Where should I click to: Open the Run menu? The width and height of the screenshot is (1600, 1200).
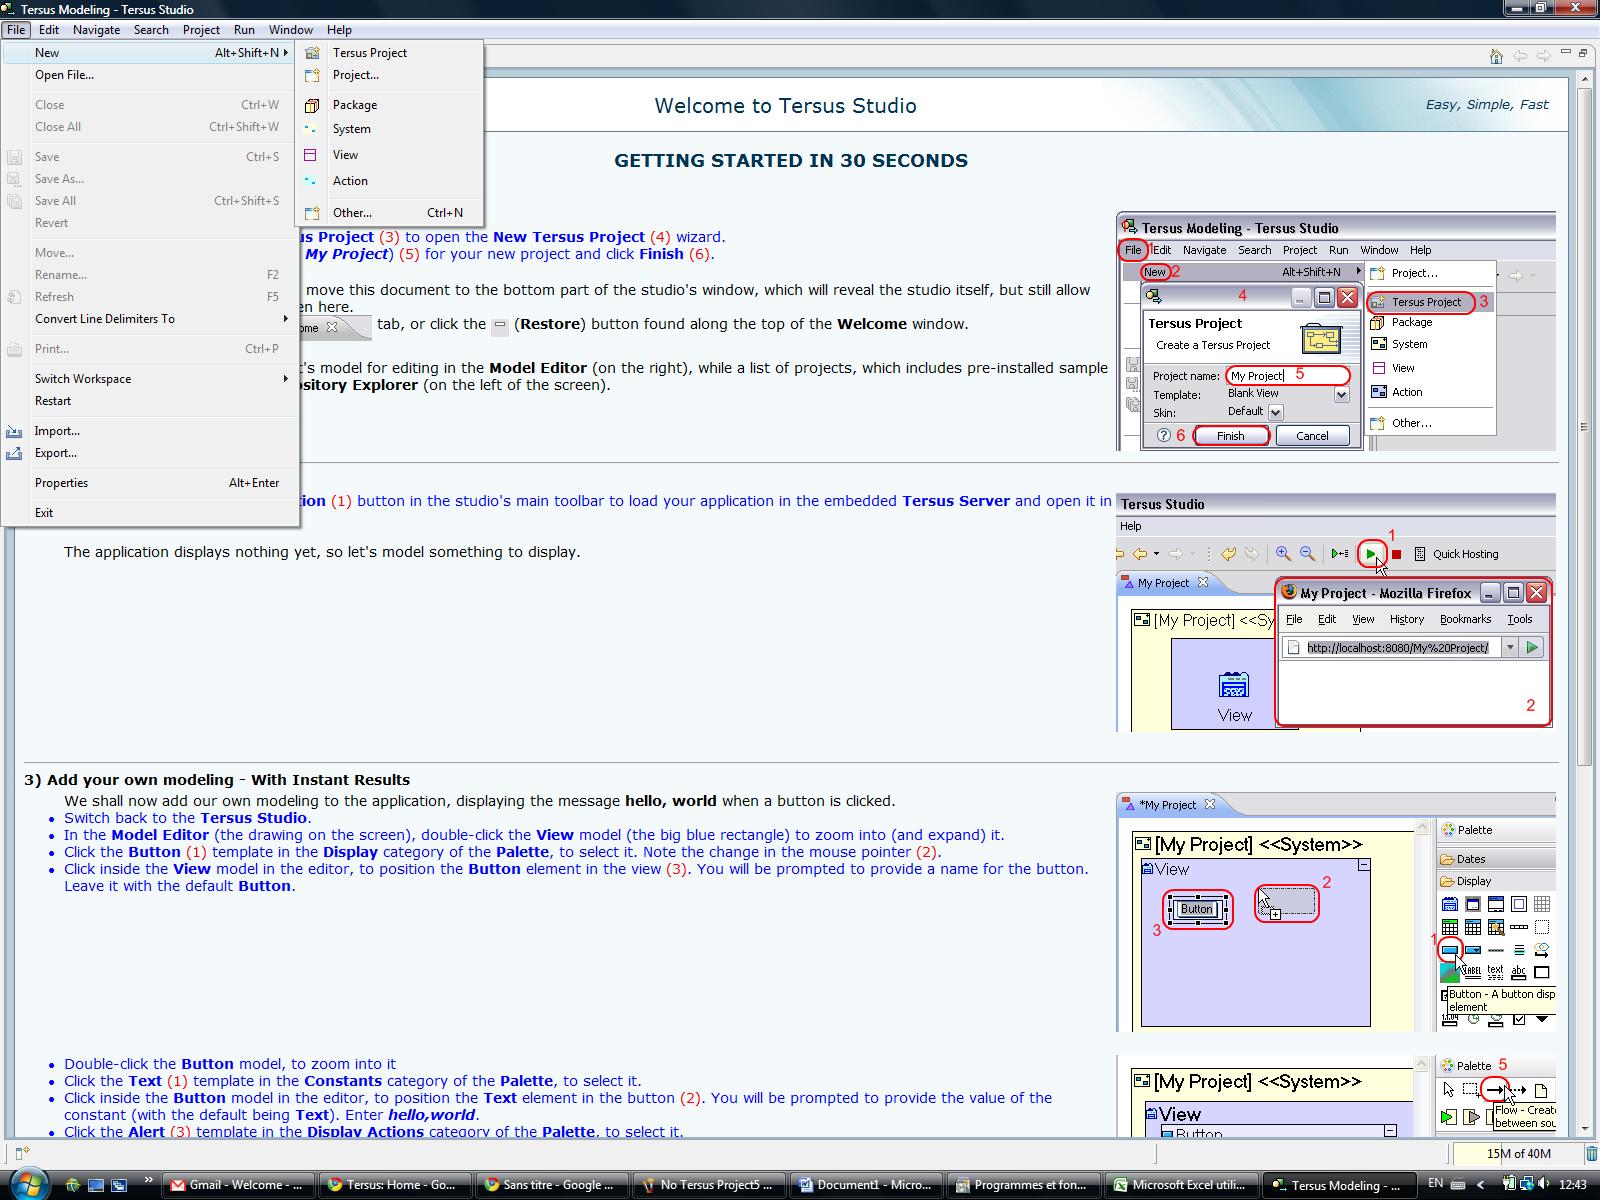(244, 30)
